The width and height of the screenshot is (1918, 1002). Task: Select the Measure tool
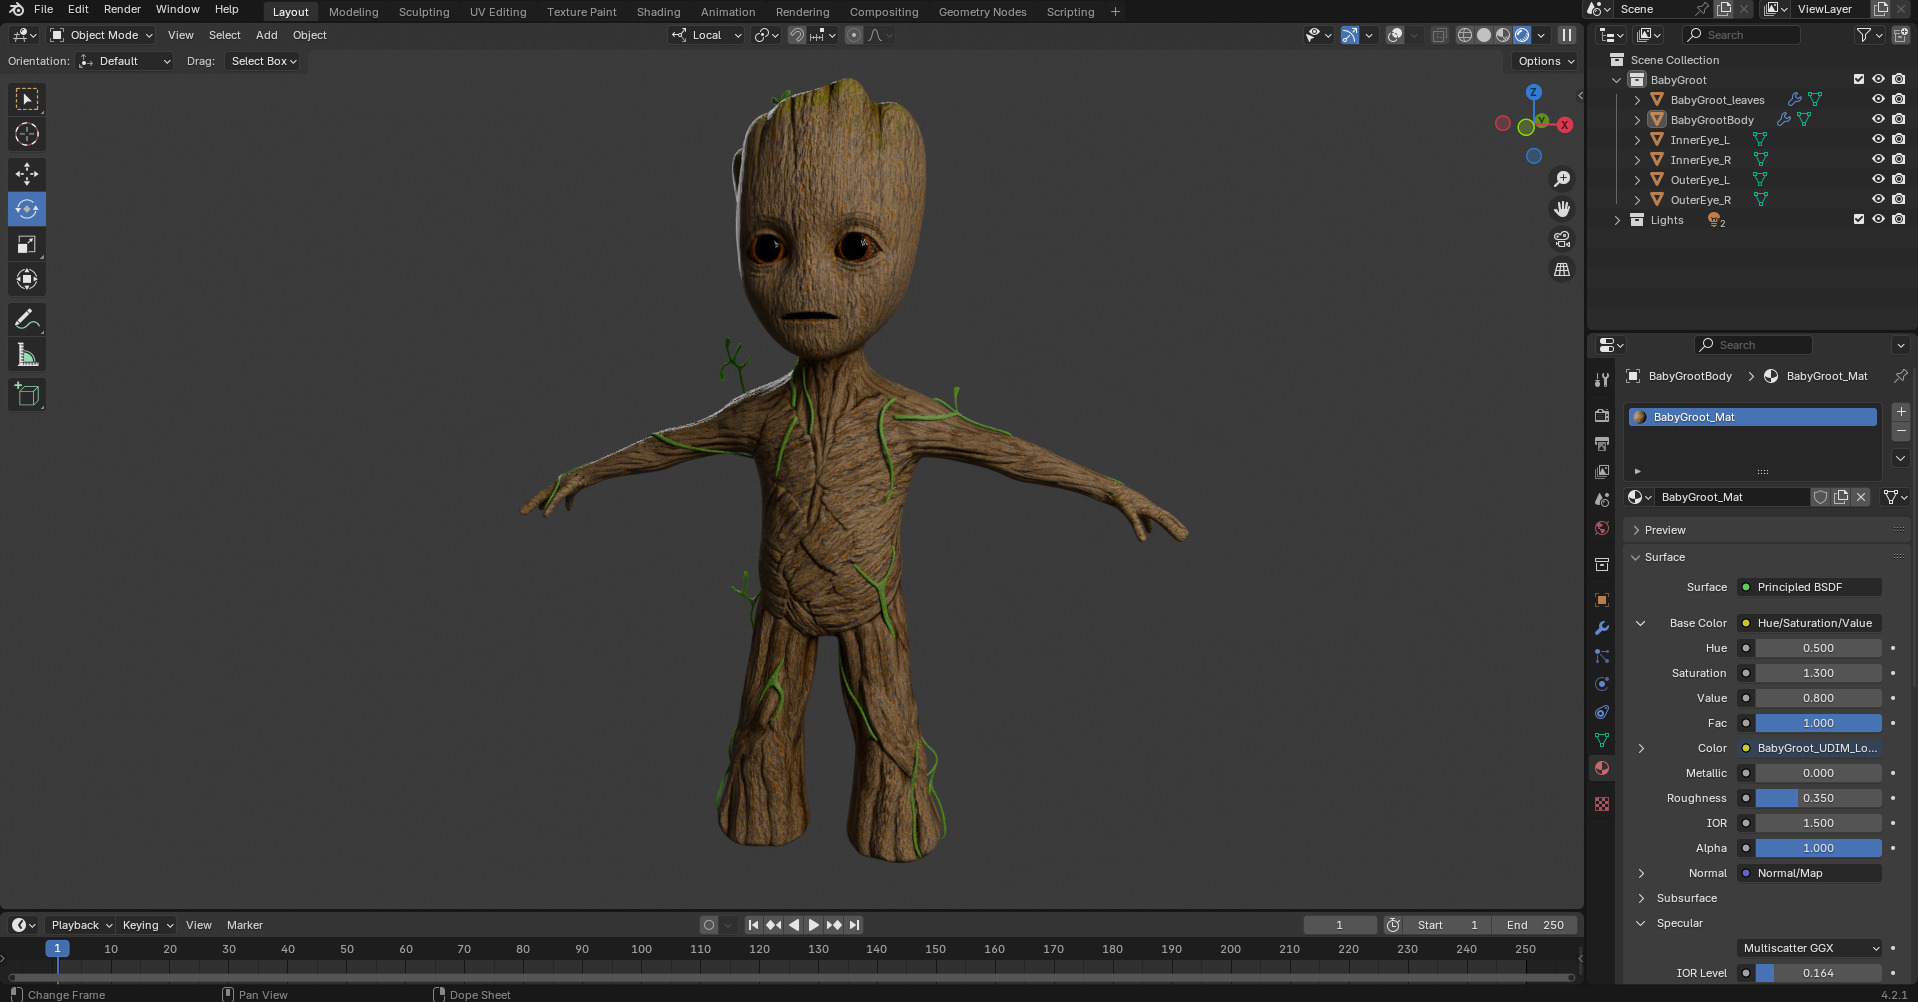tap(27, 355)
